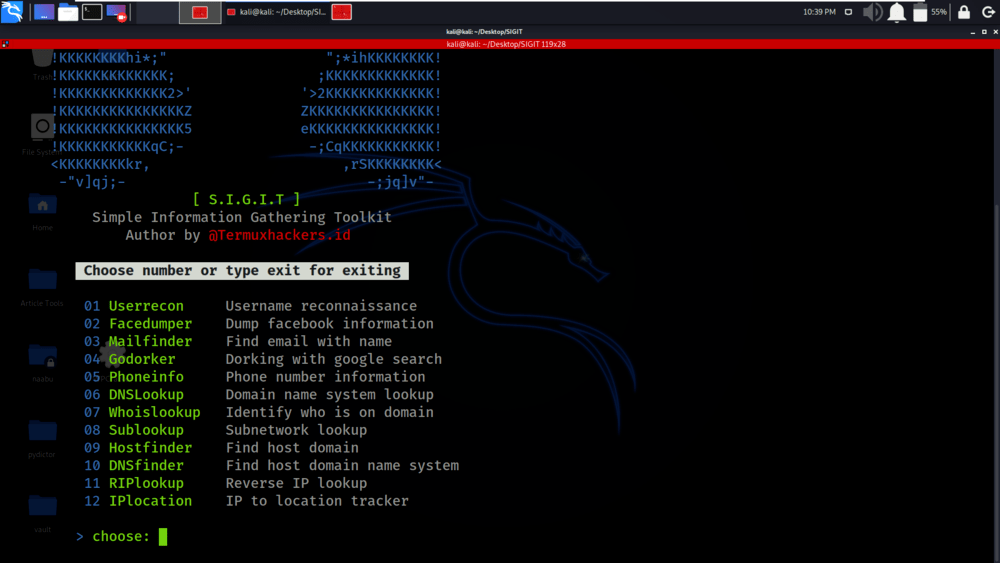Click 'Phone number information' description

pyautogui.click(x=325, y=377)
